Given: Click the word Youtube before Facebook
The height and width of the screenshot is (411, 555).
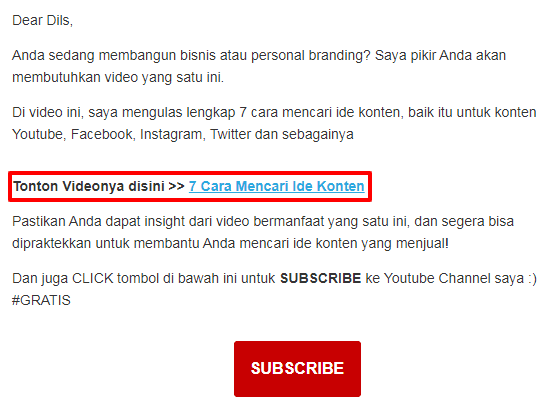Looking at the screenshot, I should (39, 135).
